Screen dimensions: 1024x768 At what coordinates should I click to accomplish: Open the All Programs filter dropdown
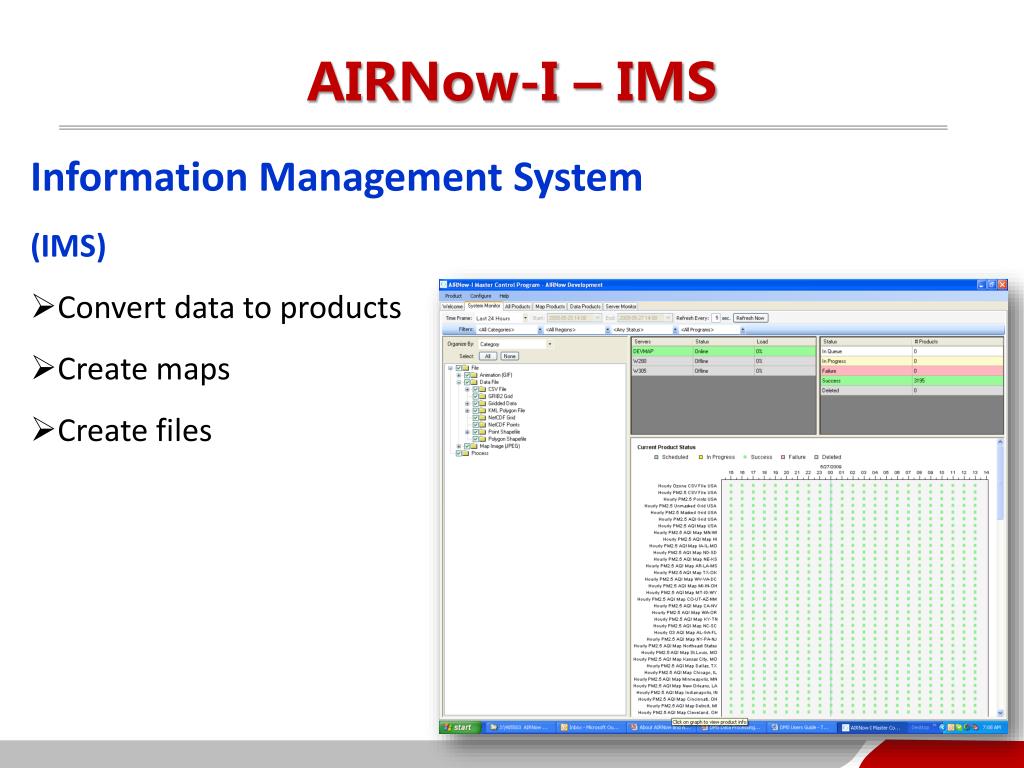tap(712, 330)
